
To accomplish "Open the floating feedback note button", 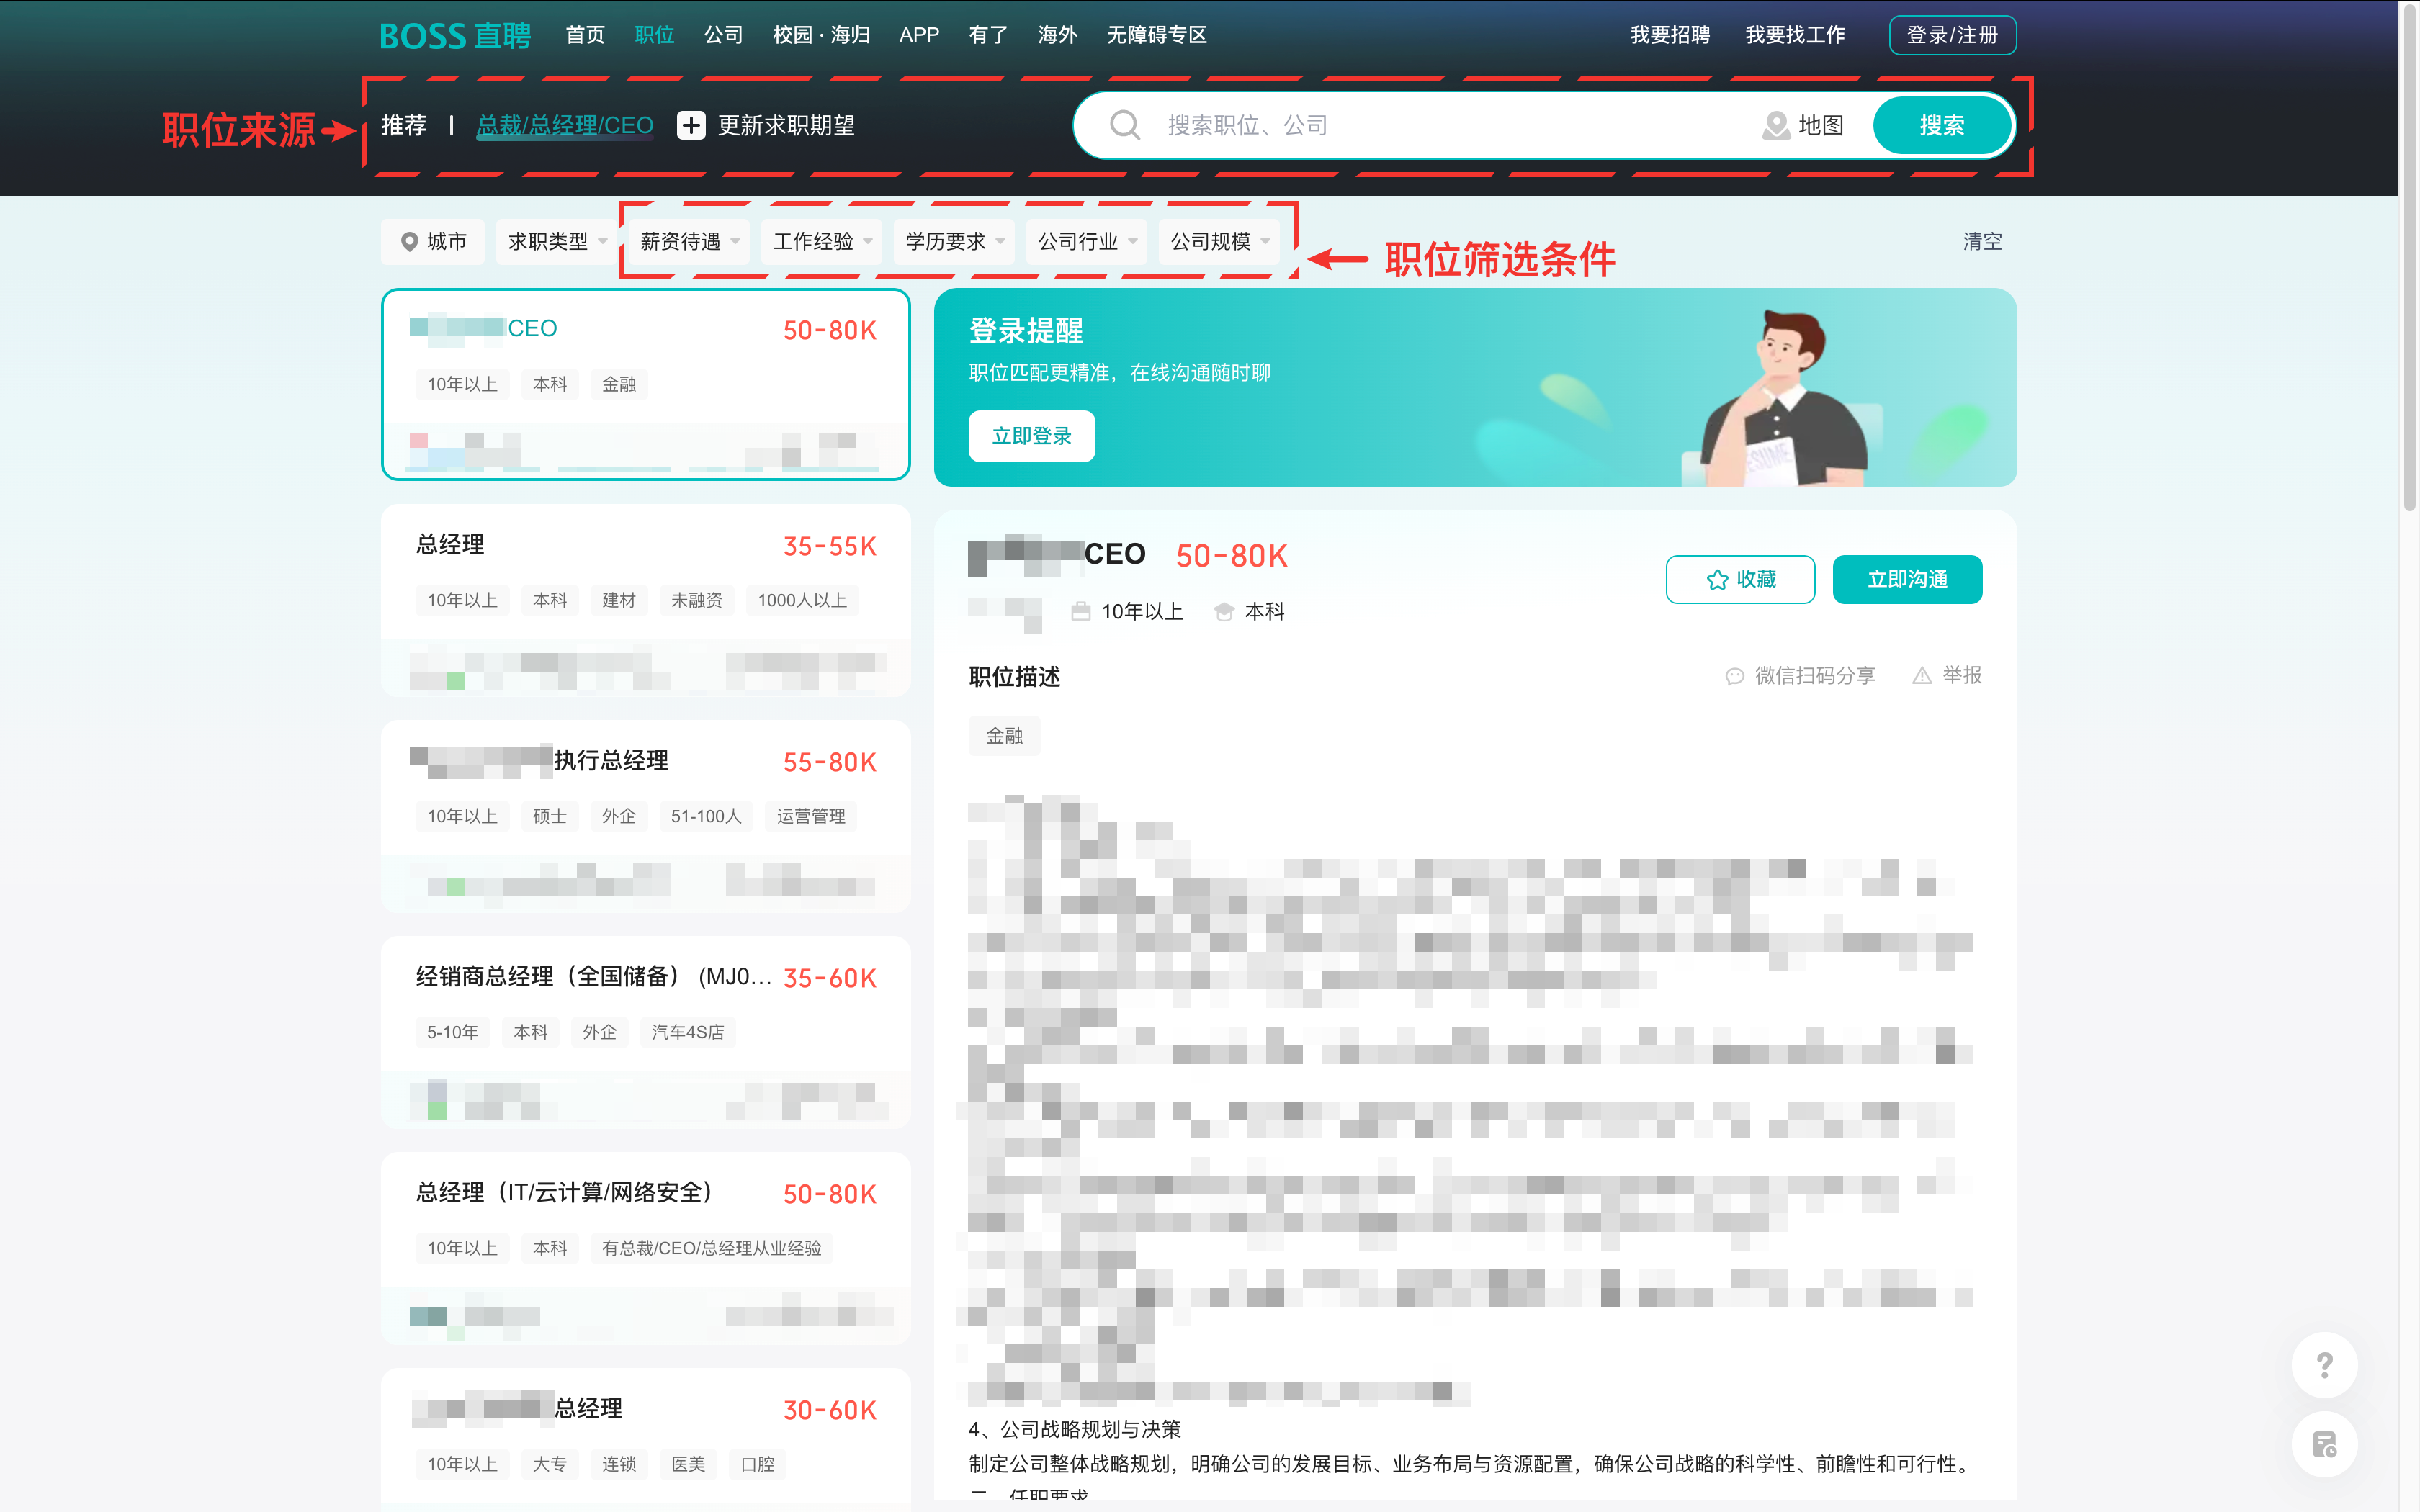I will click(x=2324, y=1444).
